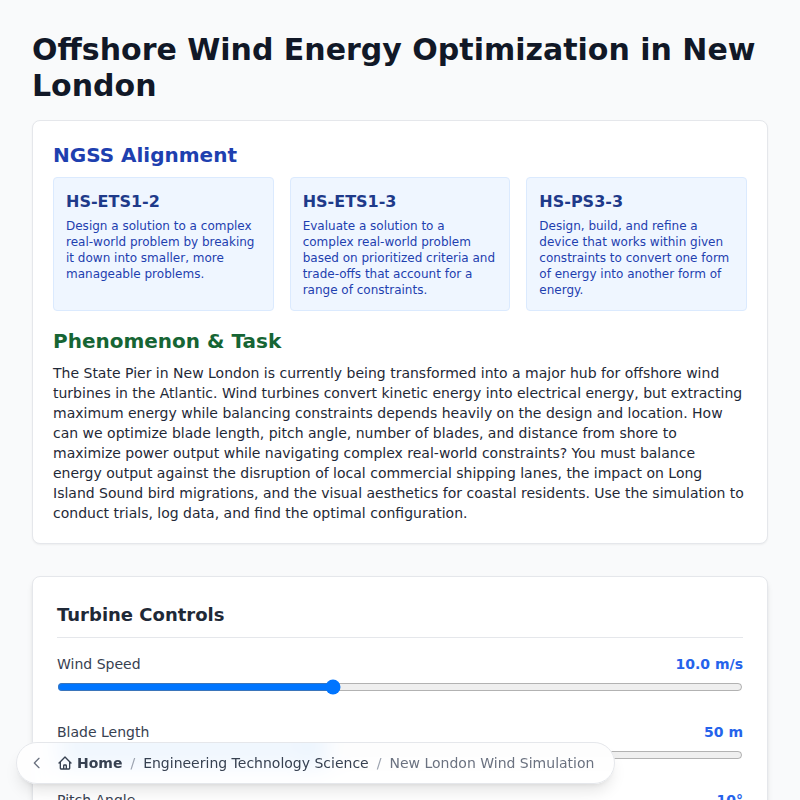Screen dimensions: 800x800
Task: Click the Blade Length label
Action: 101,731
